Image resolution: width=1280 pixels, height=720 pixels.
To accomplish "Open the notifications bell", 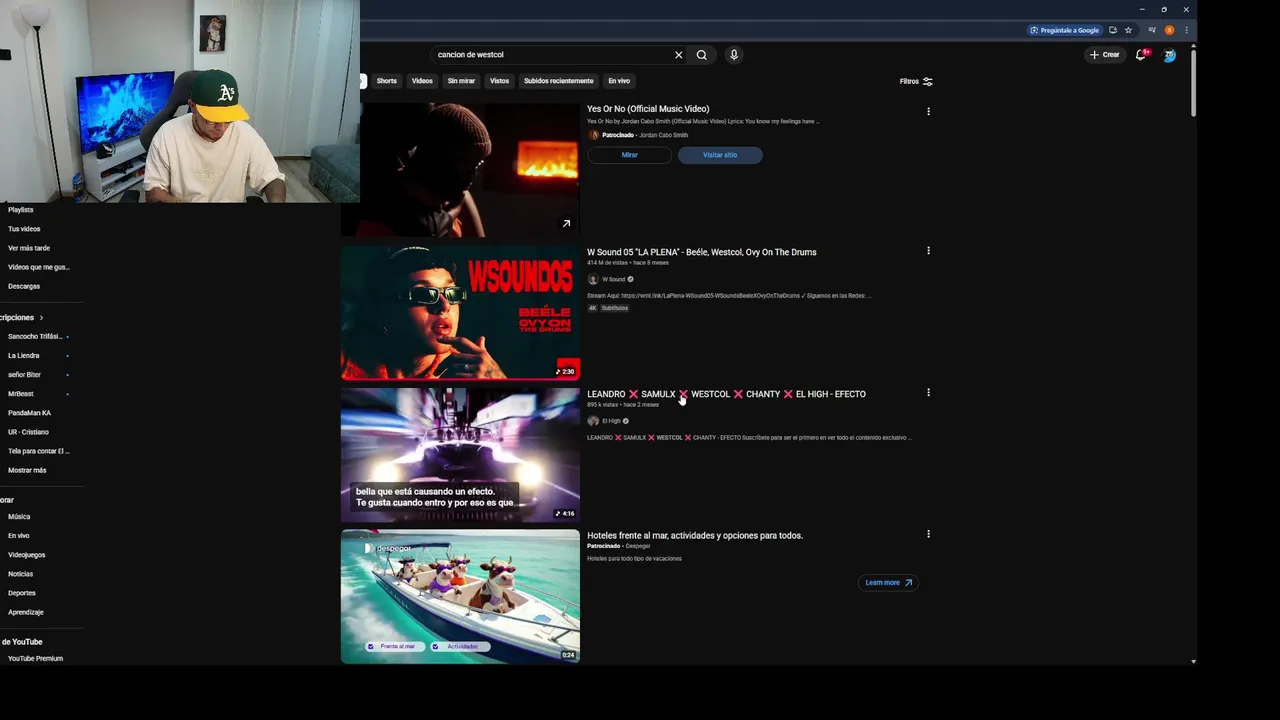I will coord(1141,55).
